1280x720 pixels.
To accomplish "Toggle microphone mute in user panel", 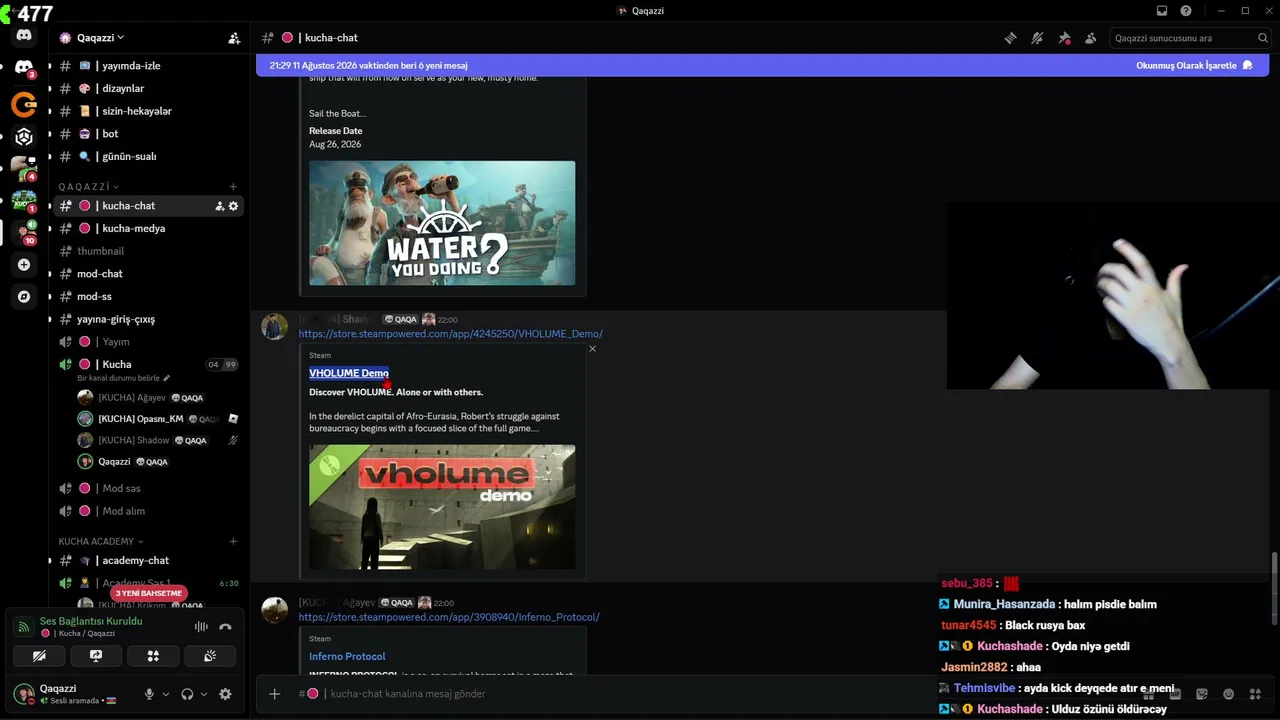I will [x=149, y=694].
